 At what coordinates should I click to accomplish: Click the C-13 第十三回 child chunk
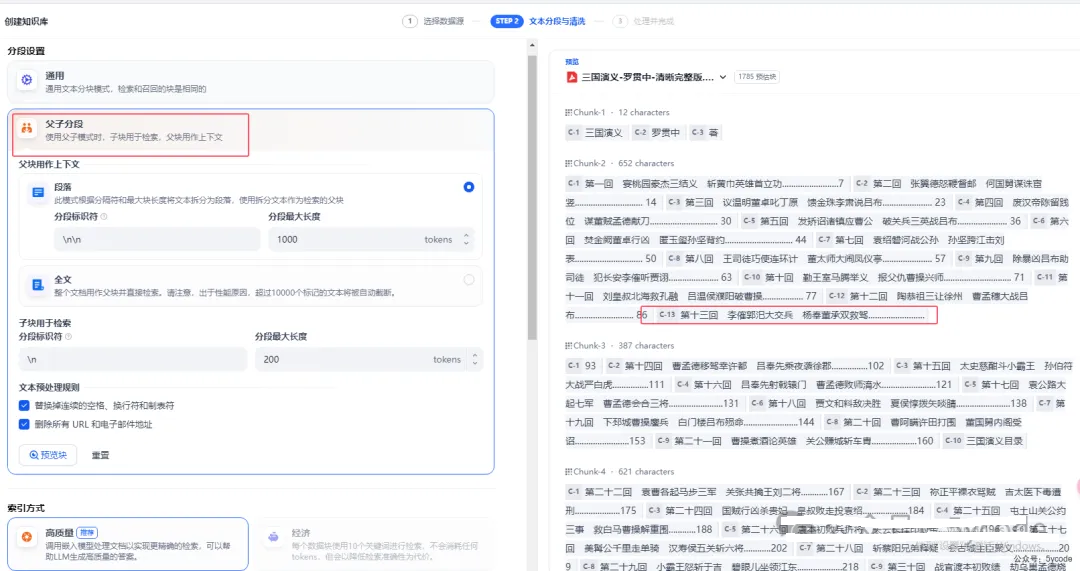pos(792,315)
